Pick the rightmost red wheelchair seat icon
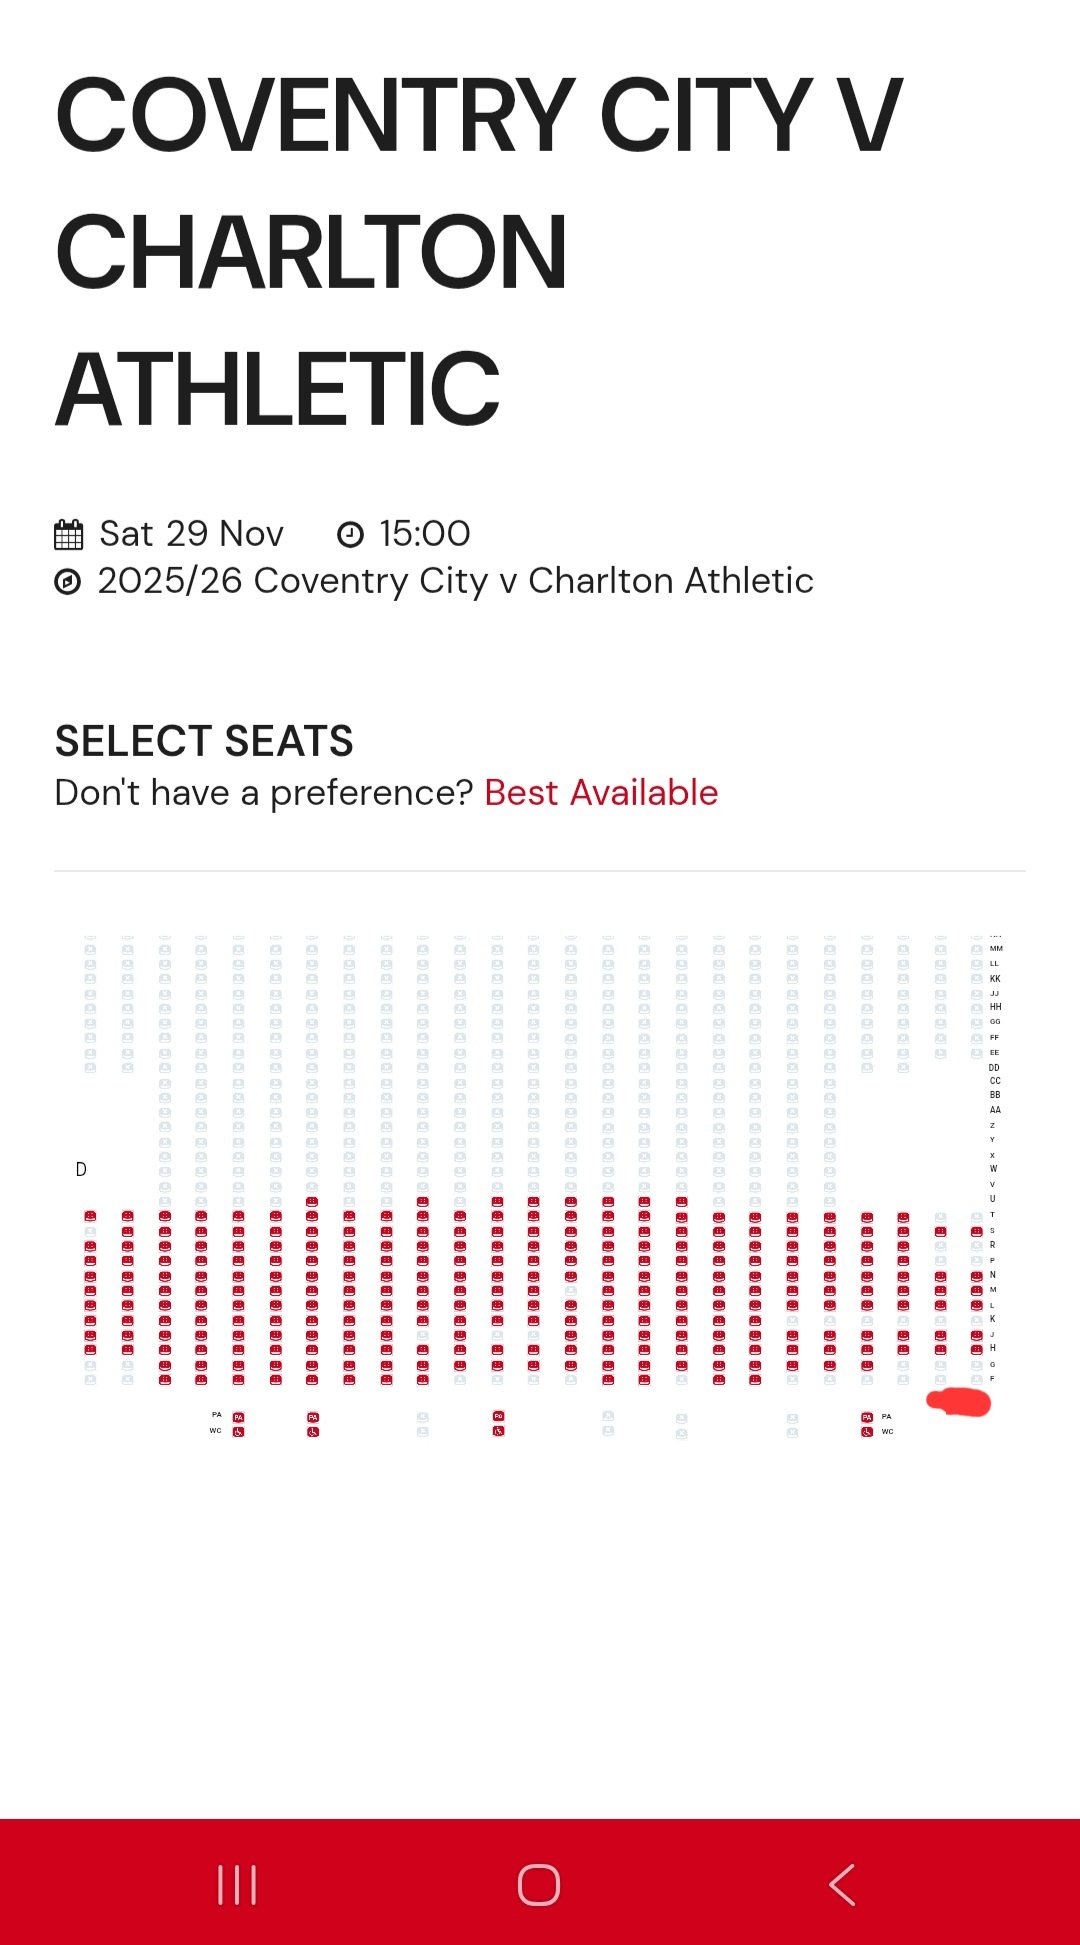This screenshot has height=1945, width=1080. coord(867,1432)
